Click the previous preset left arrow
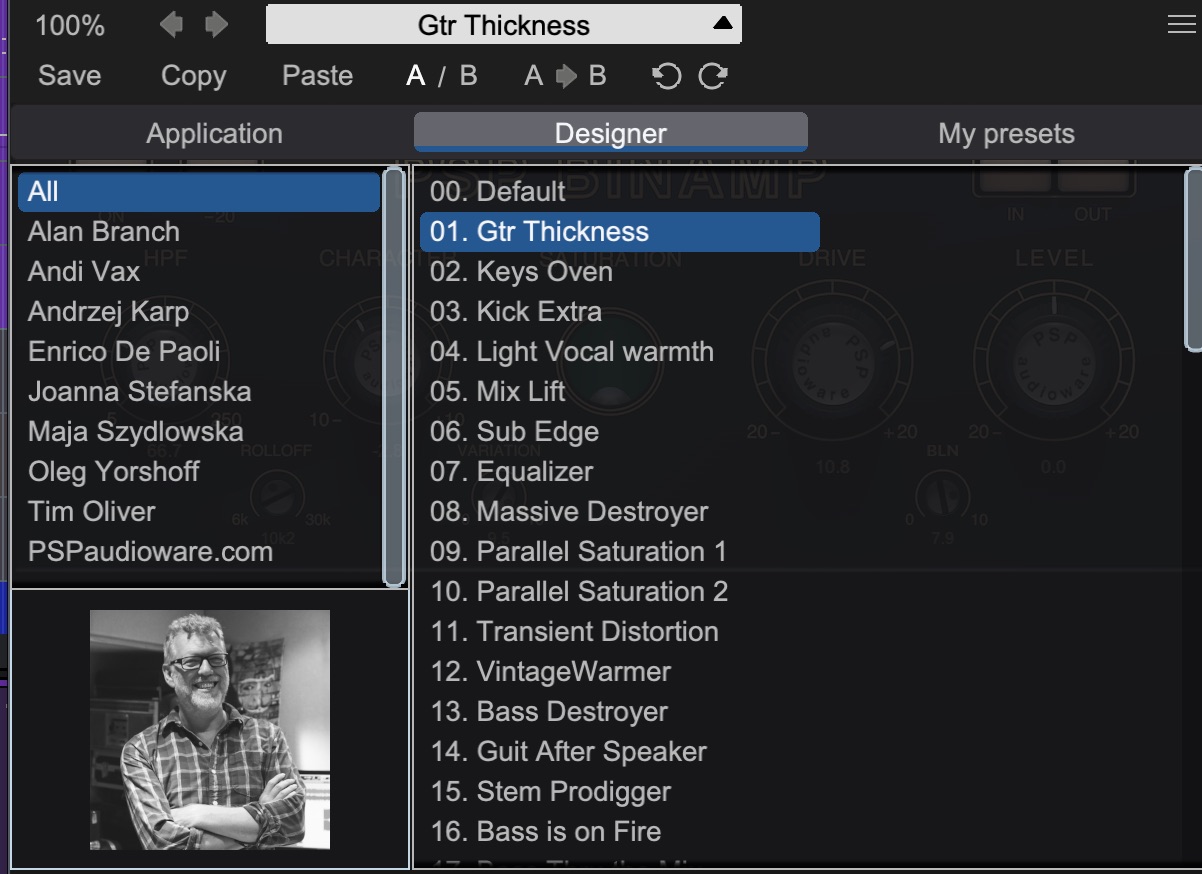The image size is (1202, 874). (x=171, y=25)
